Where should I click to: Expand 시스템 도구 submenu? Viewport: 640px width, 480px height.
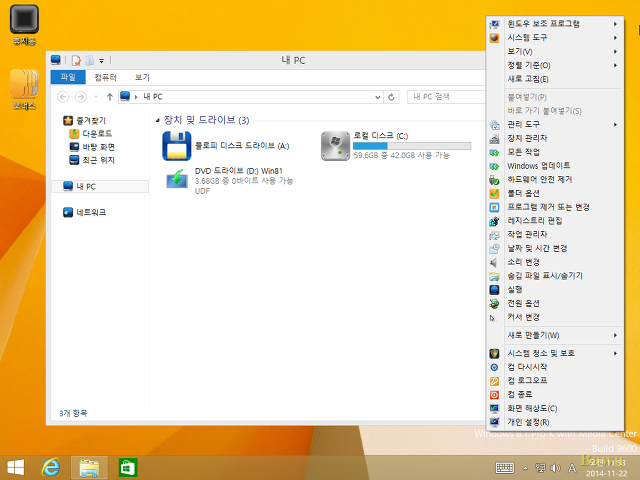click(555, 38)
